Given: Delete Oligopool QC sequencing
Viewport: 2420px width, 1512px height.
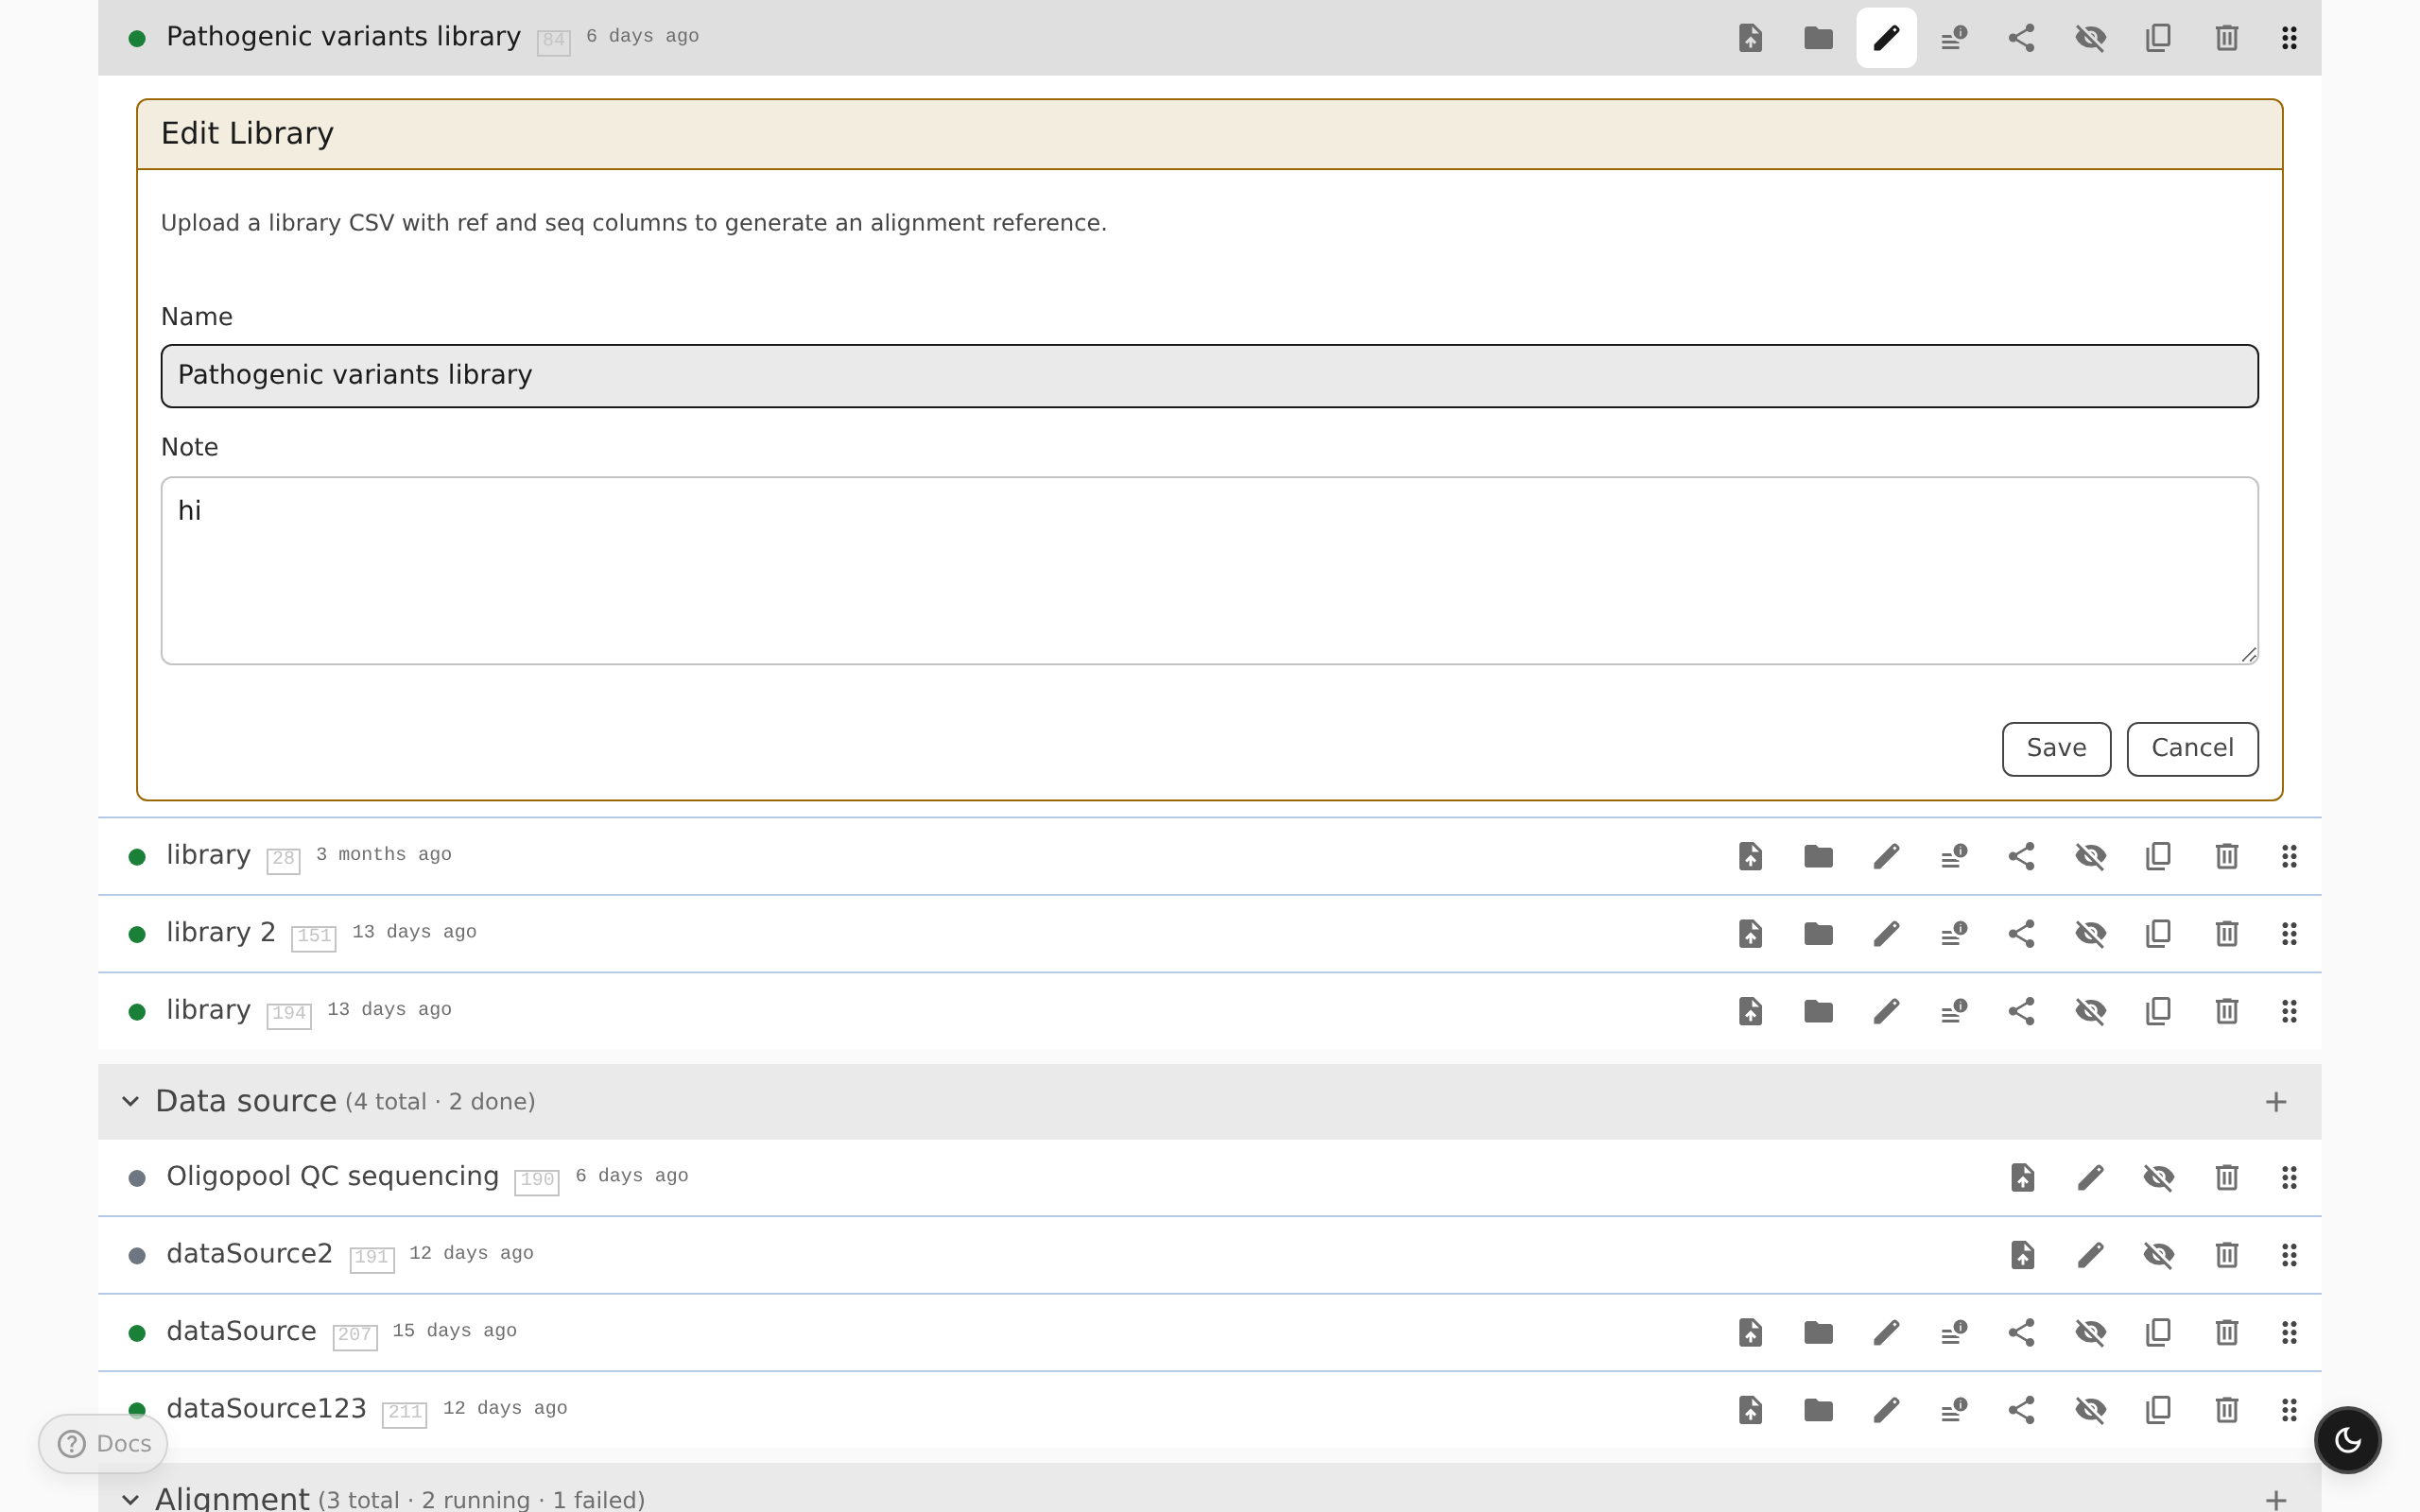Looking at the screenshot, I should [2226, 1177].
